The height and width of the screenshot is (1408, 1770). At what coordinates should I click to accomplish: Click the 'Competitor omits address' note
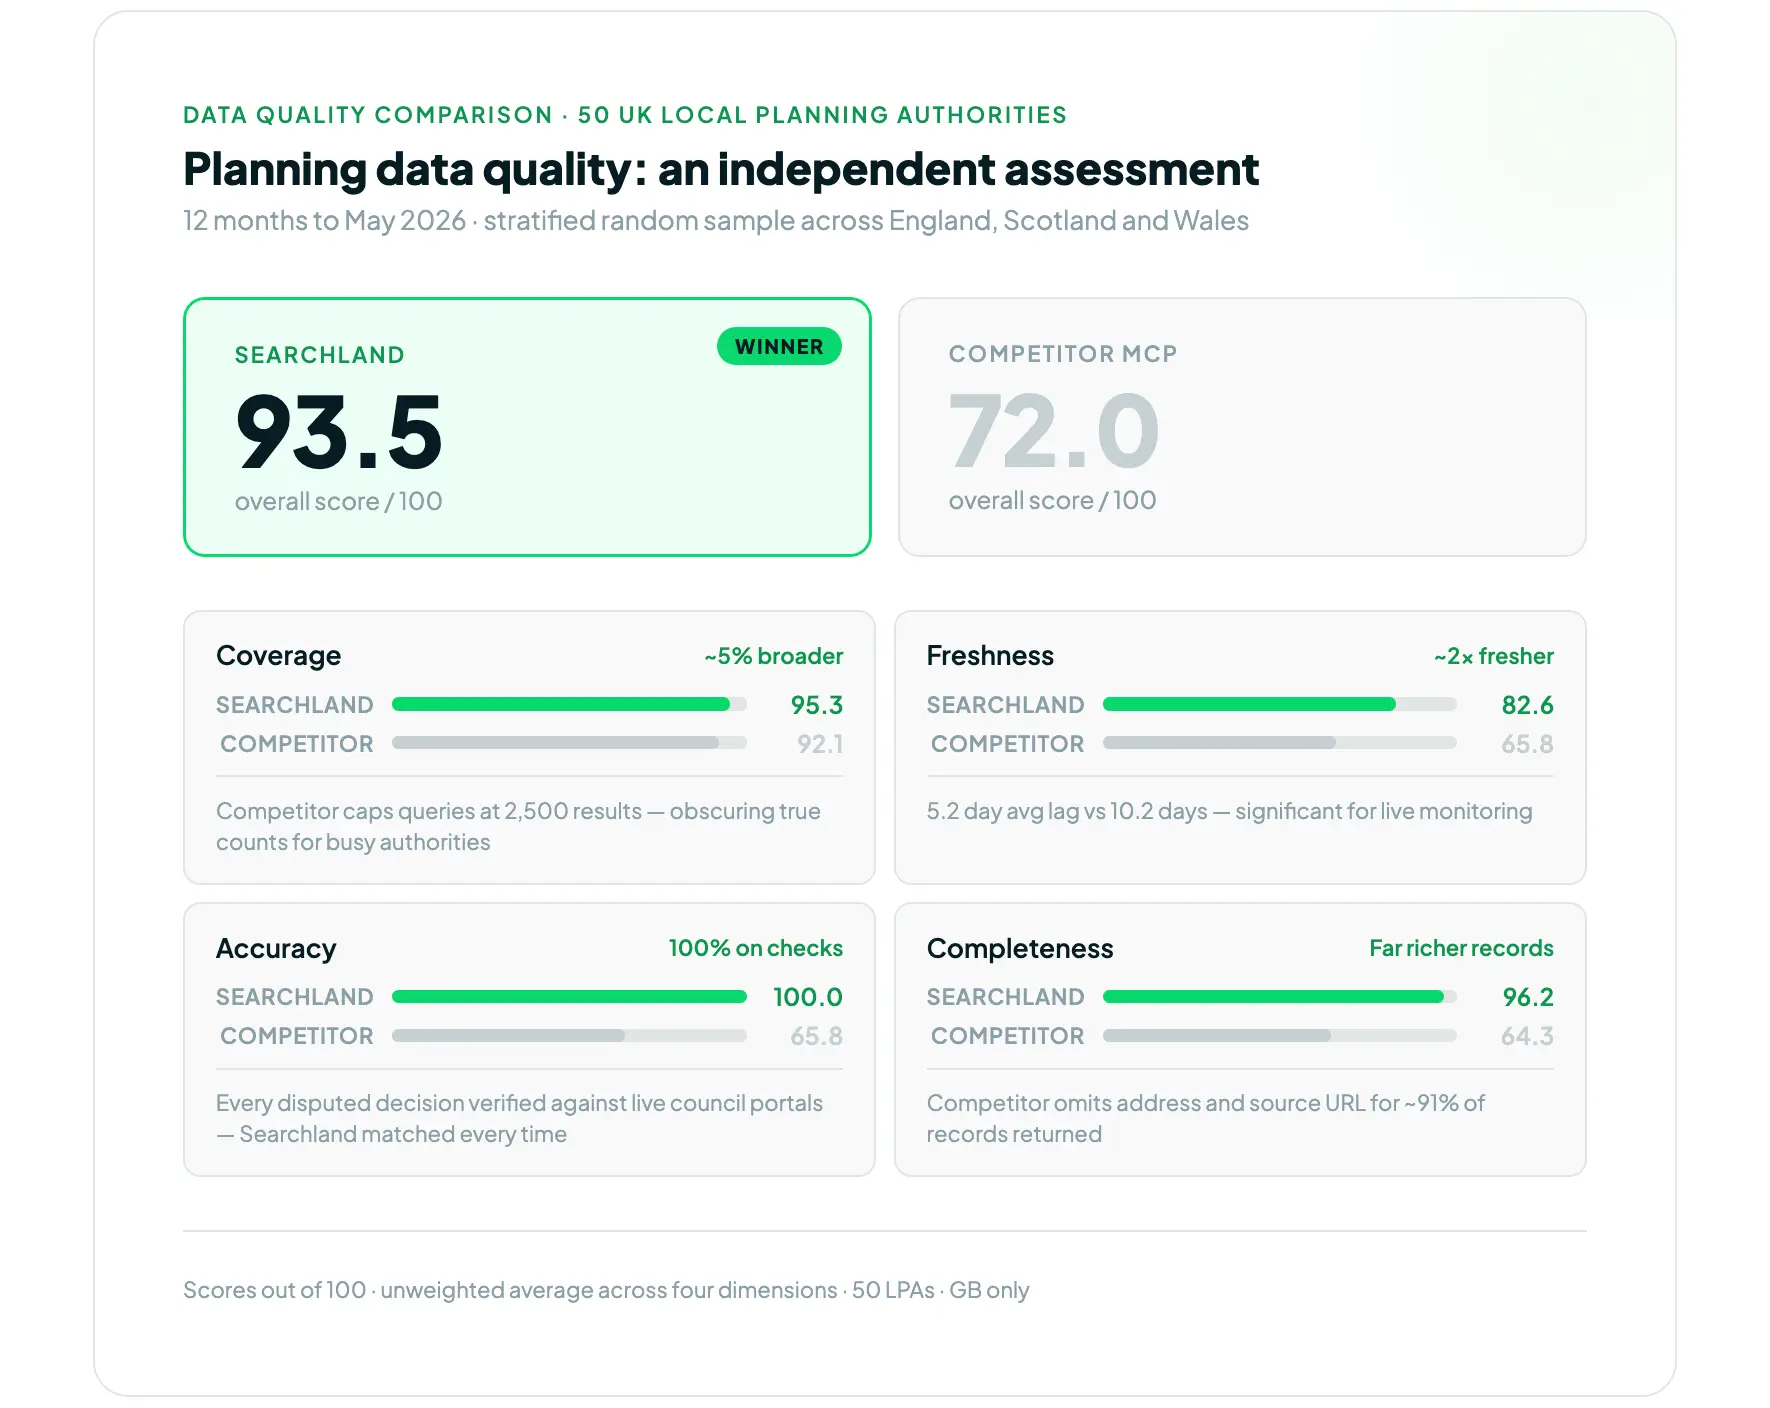click(x=1205, y=1118)
